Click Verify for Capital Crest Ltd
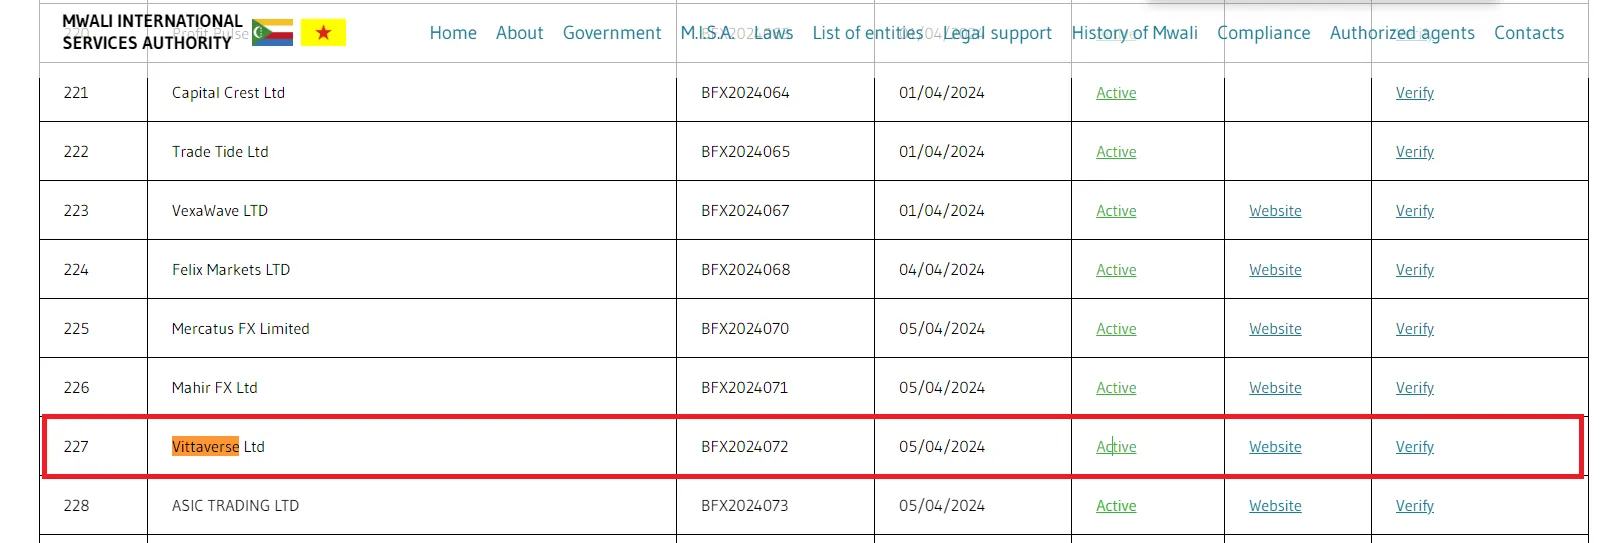 point(1414,93)
